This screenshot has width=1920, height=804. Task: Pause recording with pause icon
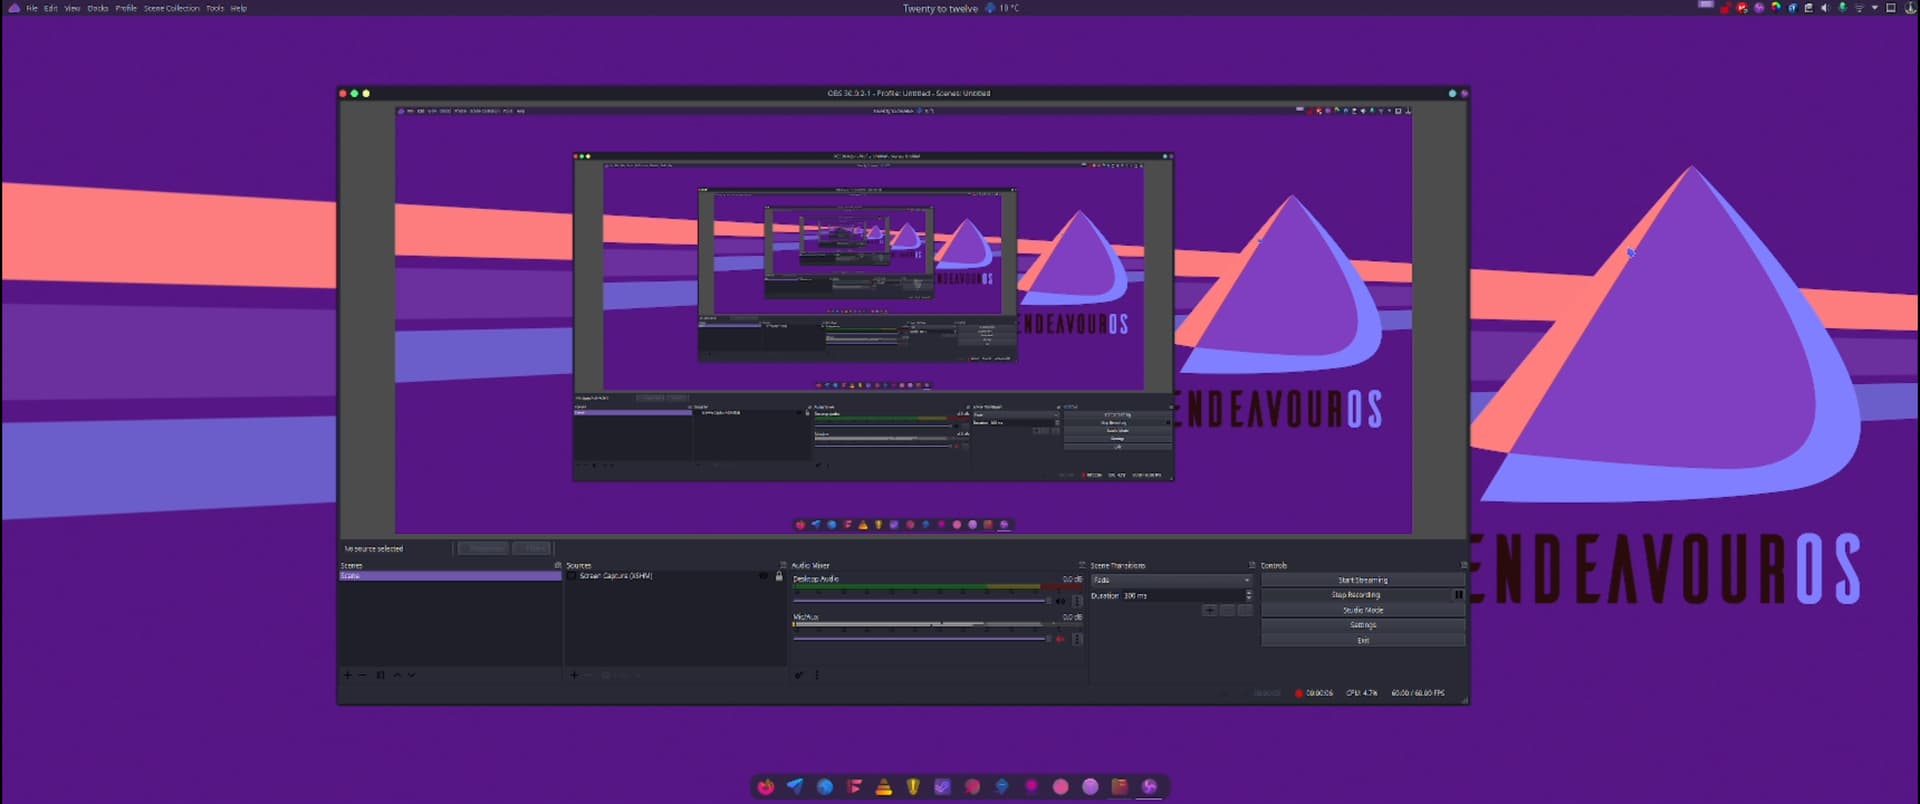[x=1458, y=595]
